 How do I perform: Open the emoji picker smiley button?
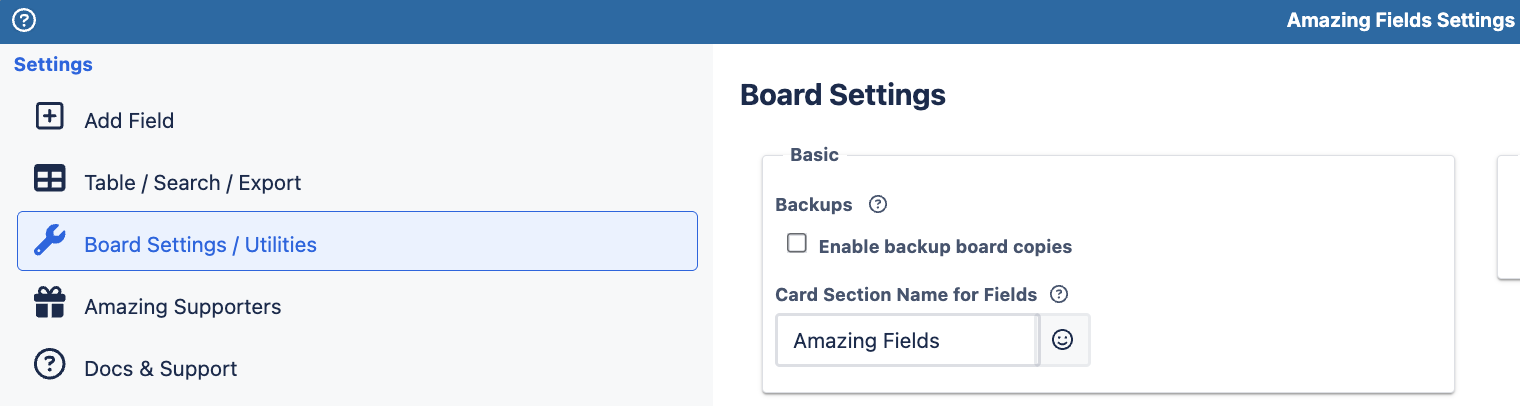(1064, 340)
